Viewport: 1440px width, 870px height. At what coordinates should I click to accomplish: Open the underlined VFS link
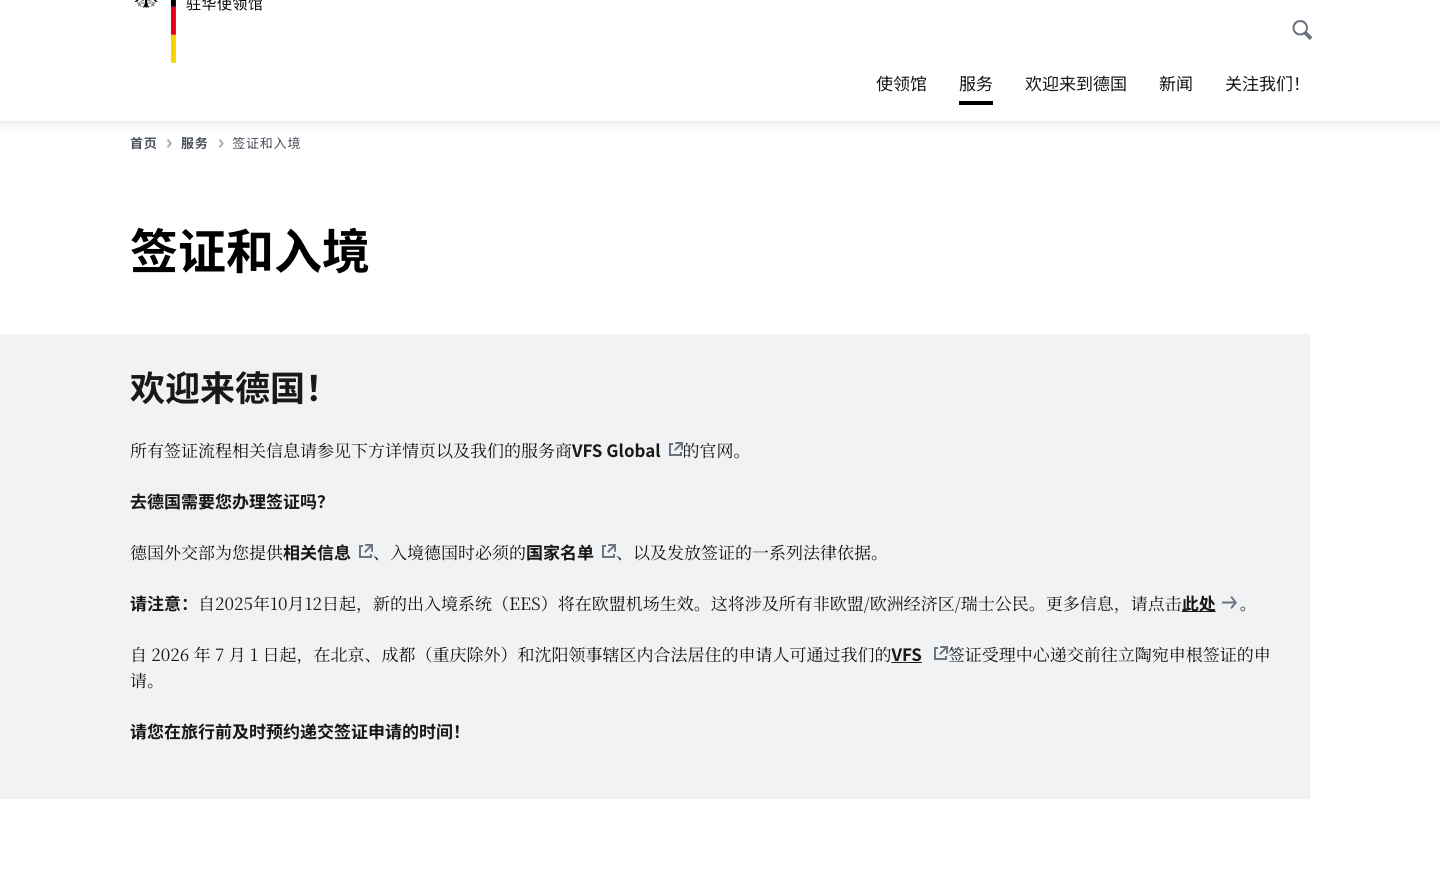point(906,654)
